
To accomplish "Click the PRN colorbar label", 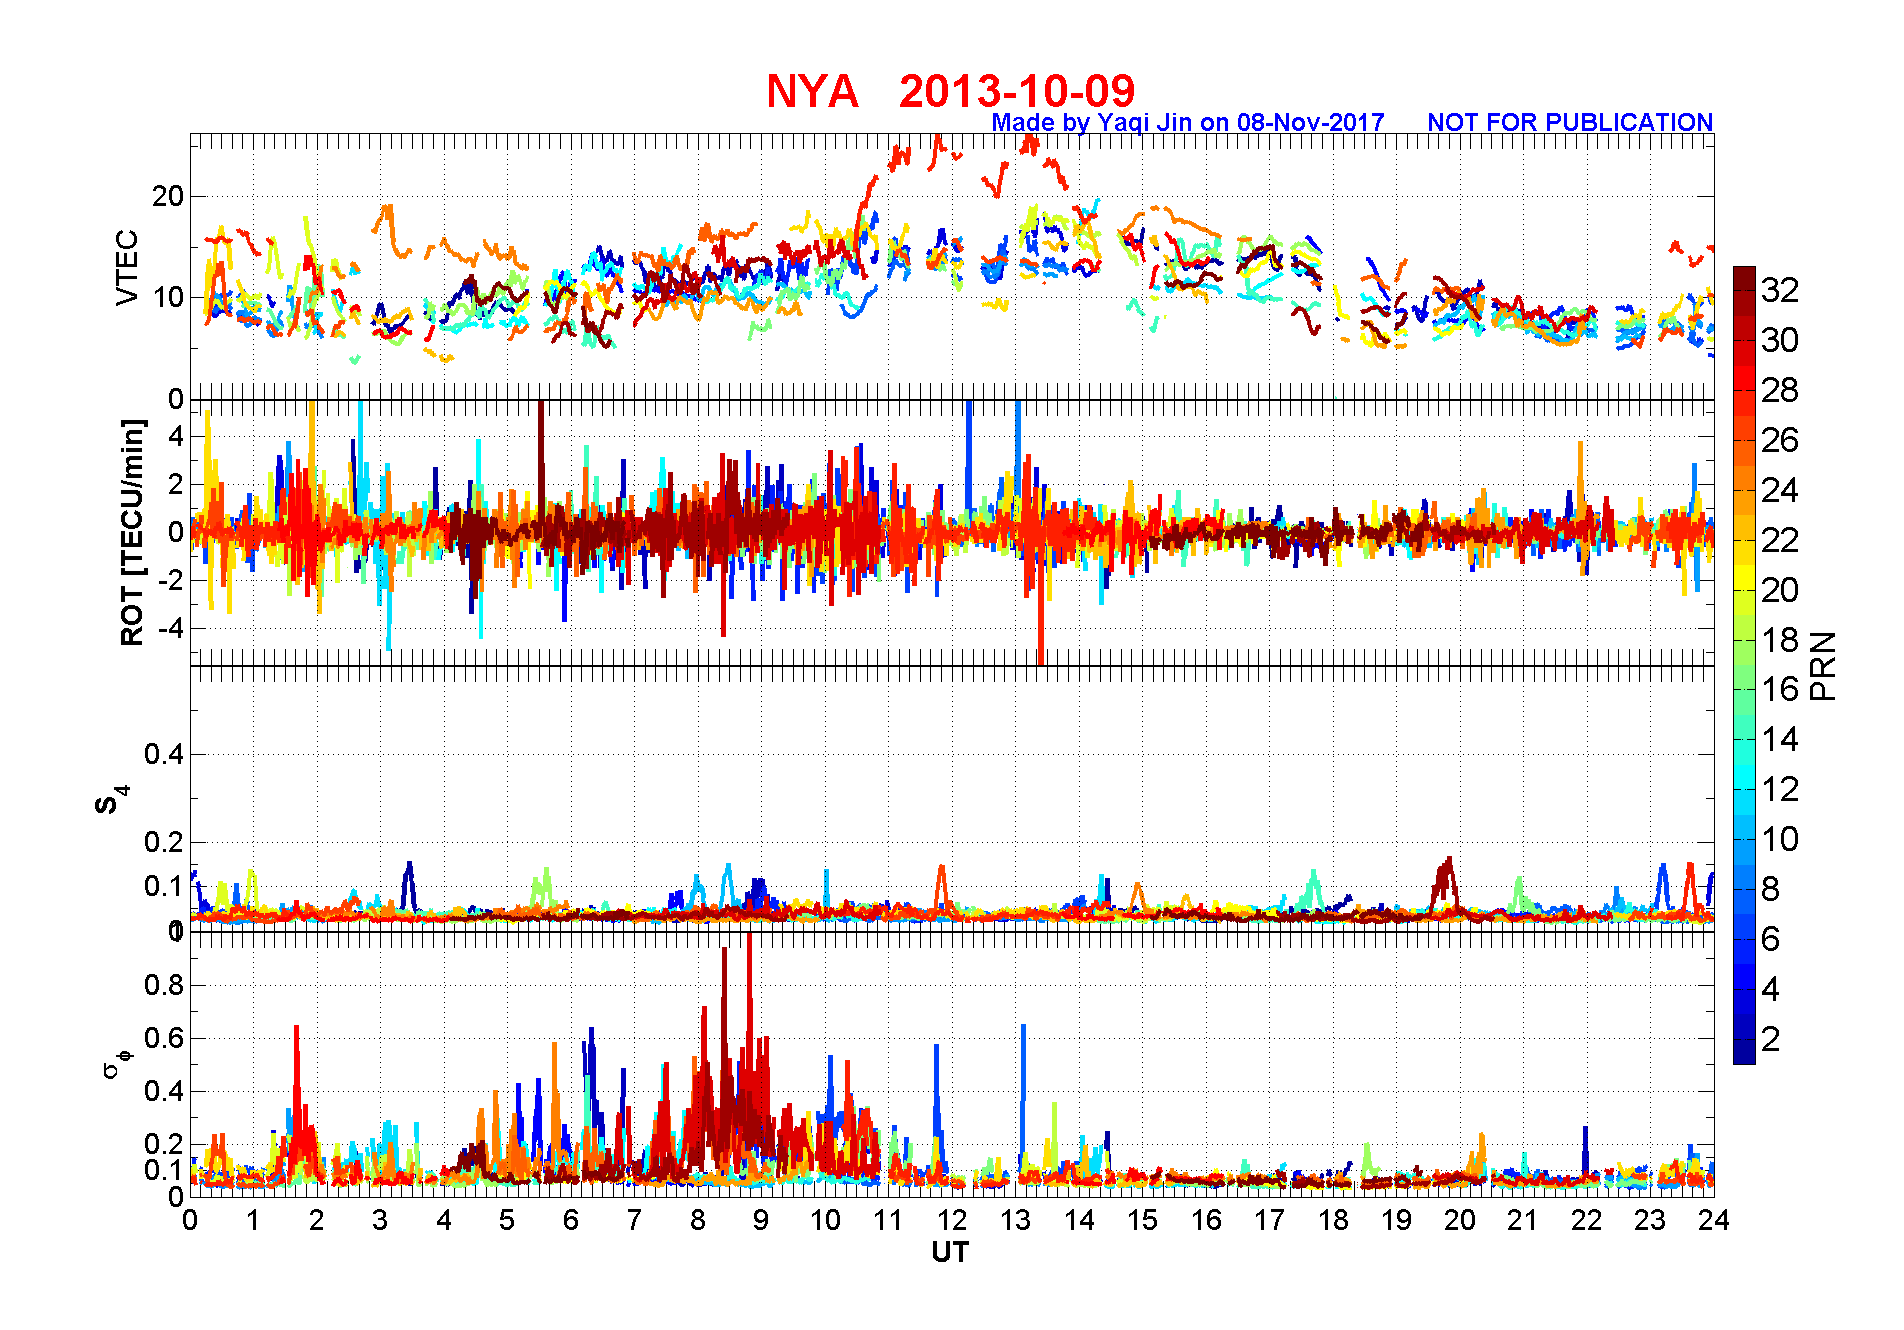I will (1824, 666).
